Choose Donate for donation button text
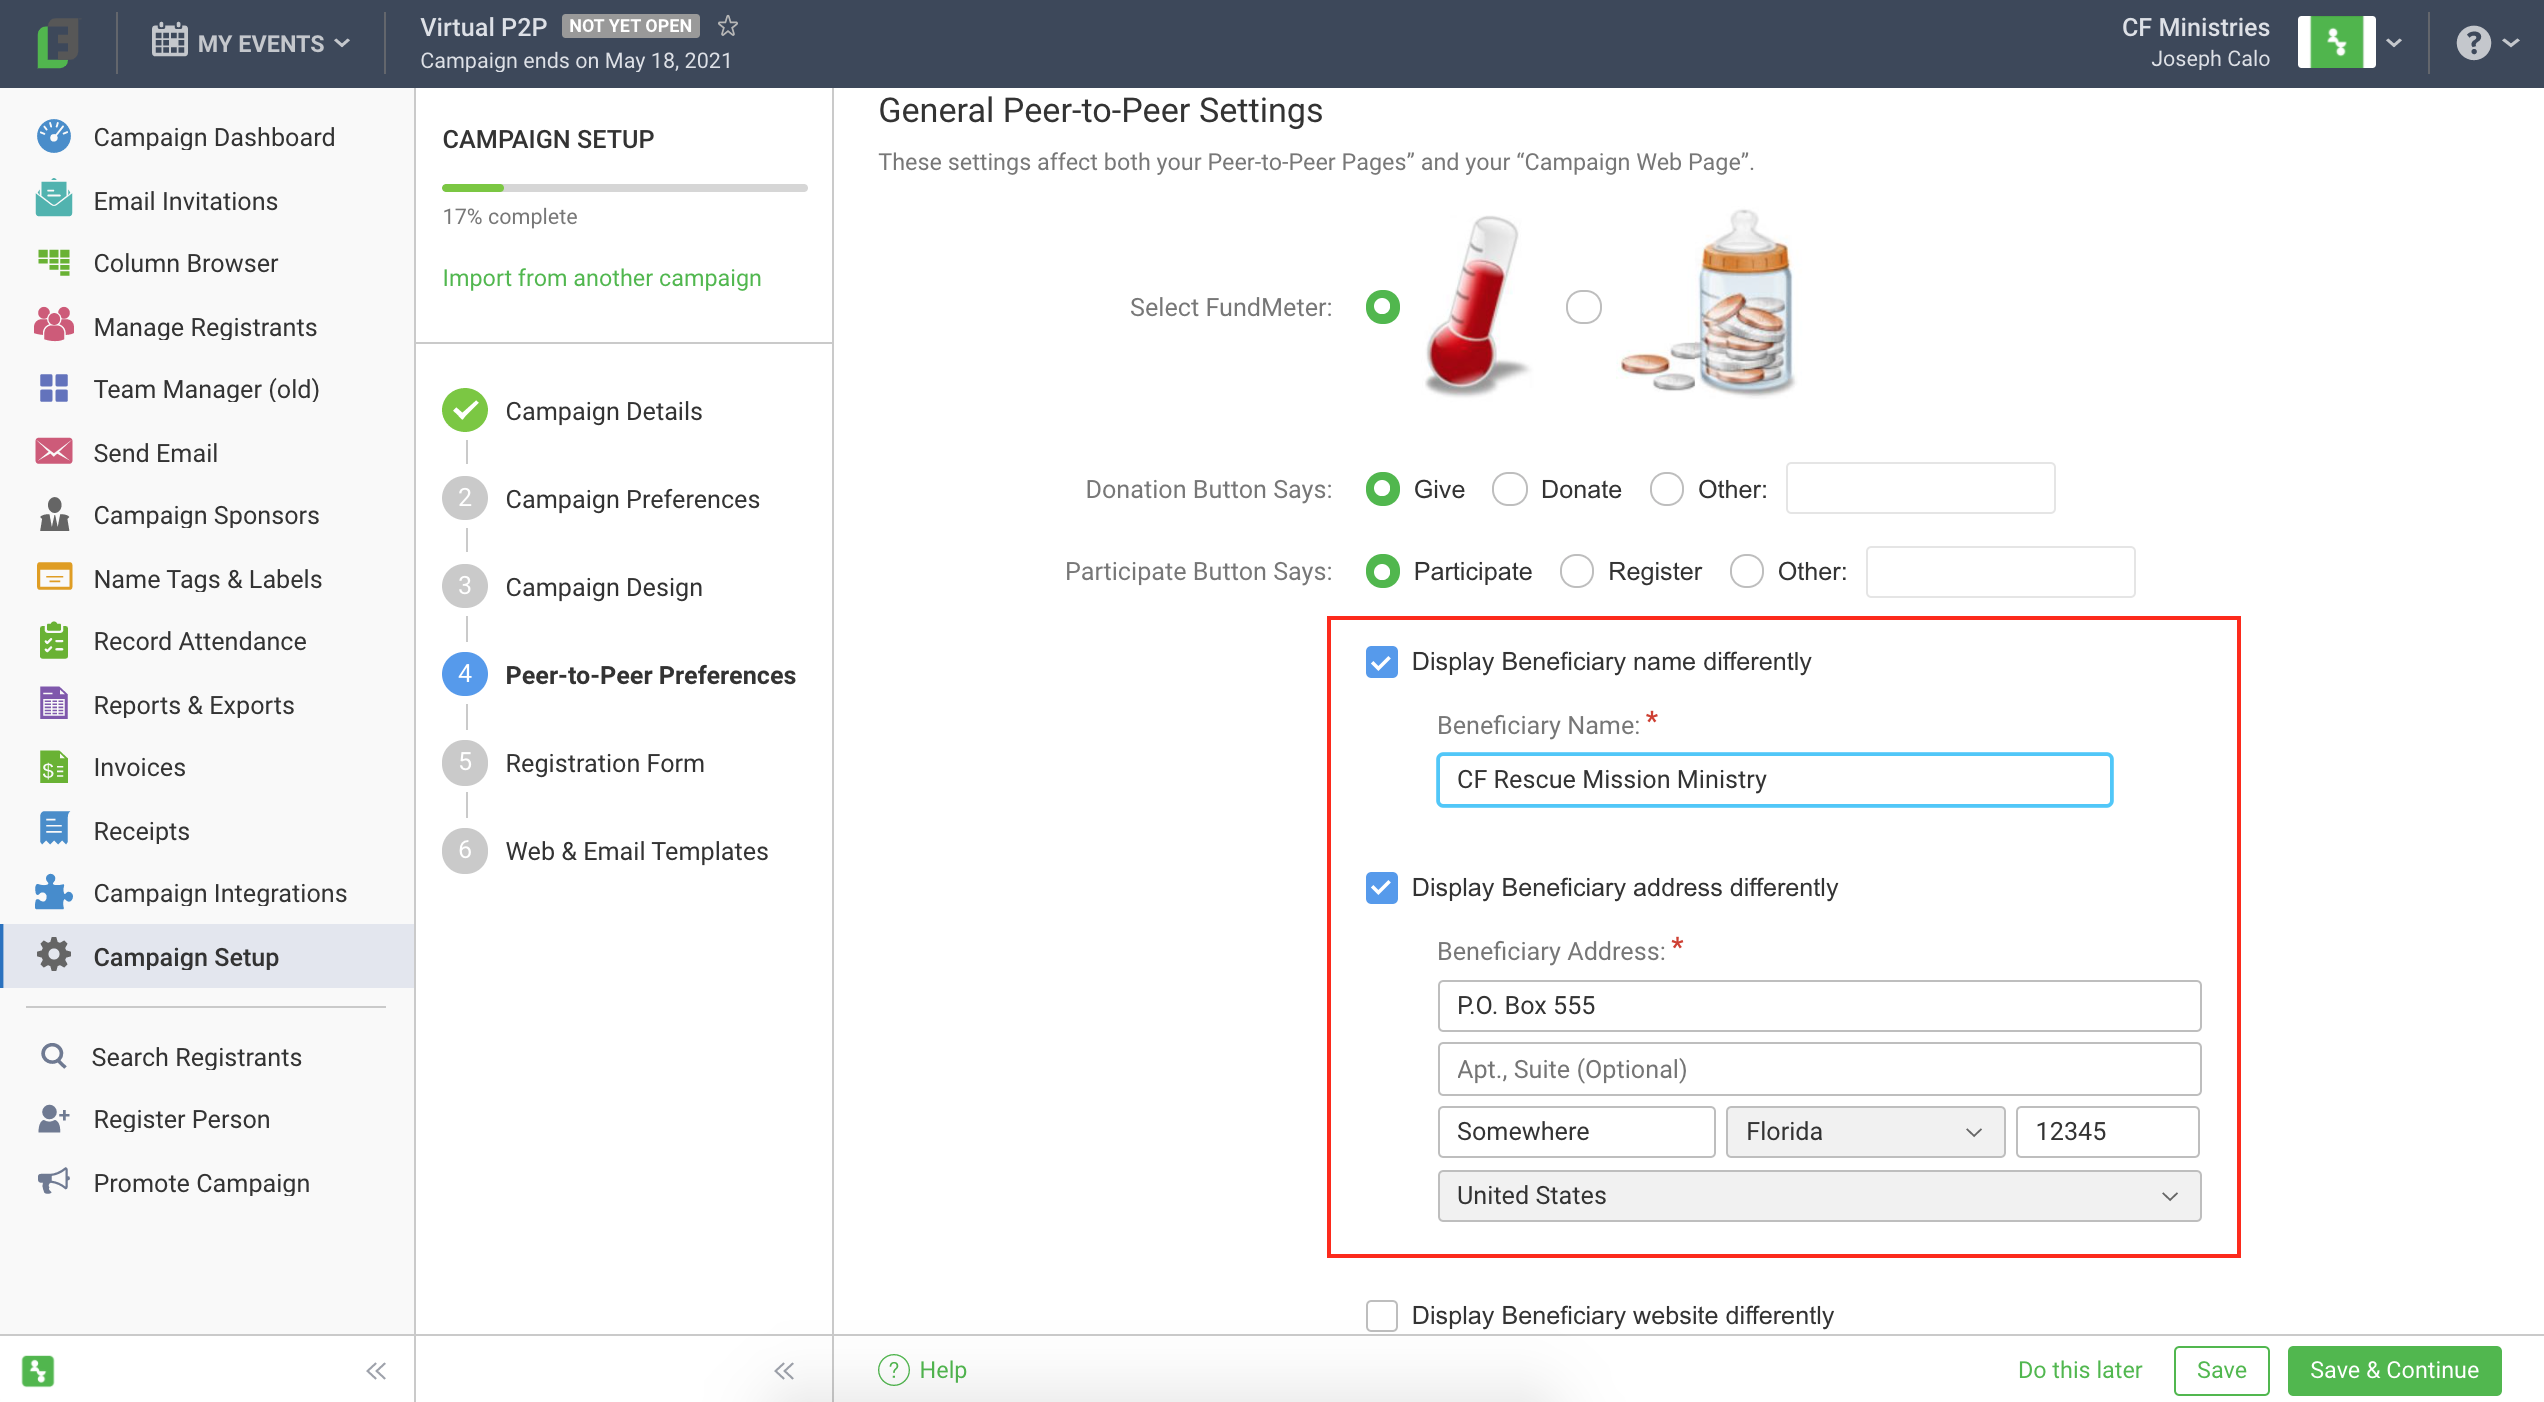 [1510, 489]
